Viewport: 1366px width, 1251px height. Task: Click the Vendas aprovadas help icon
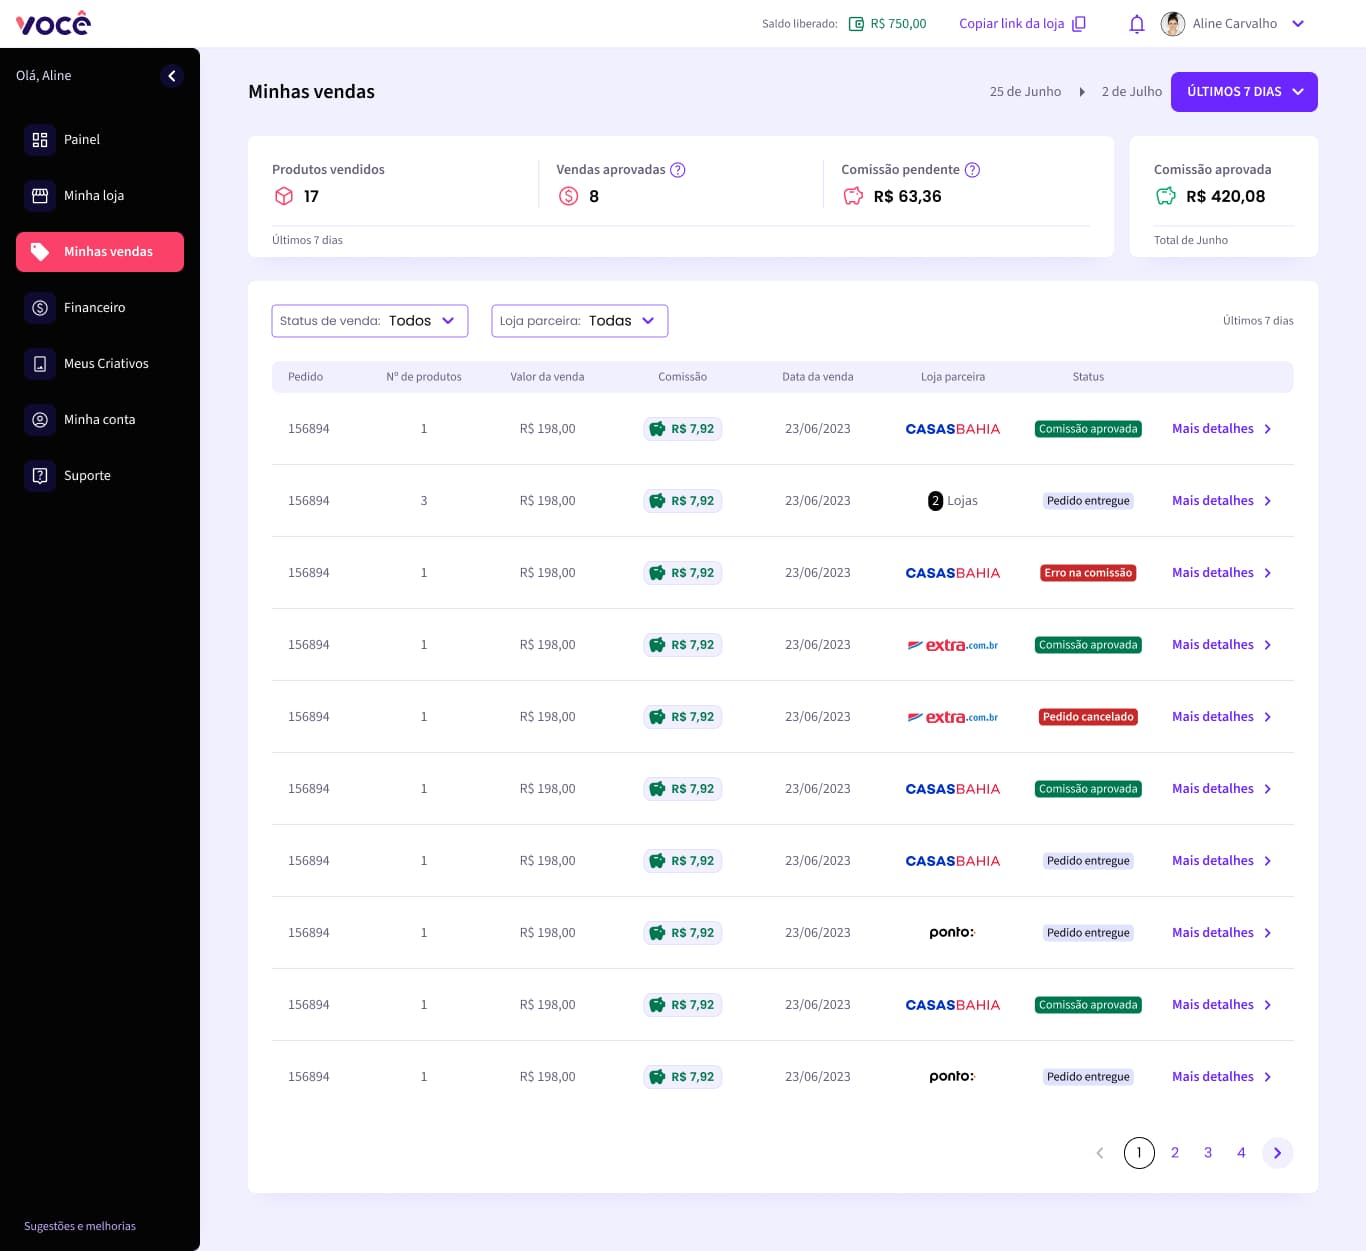678,170
